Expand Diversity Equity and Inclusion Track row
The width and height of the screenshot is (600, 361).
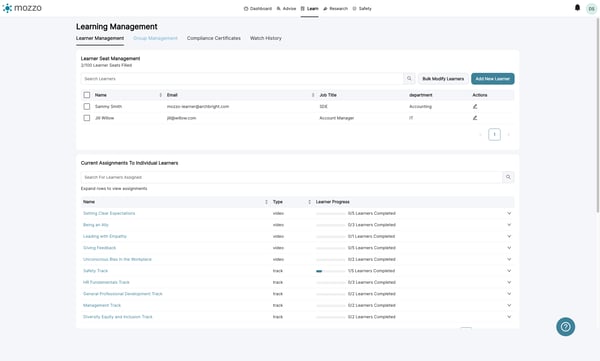coord(509,317)
